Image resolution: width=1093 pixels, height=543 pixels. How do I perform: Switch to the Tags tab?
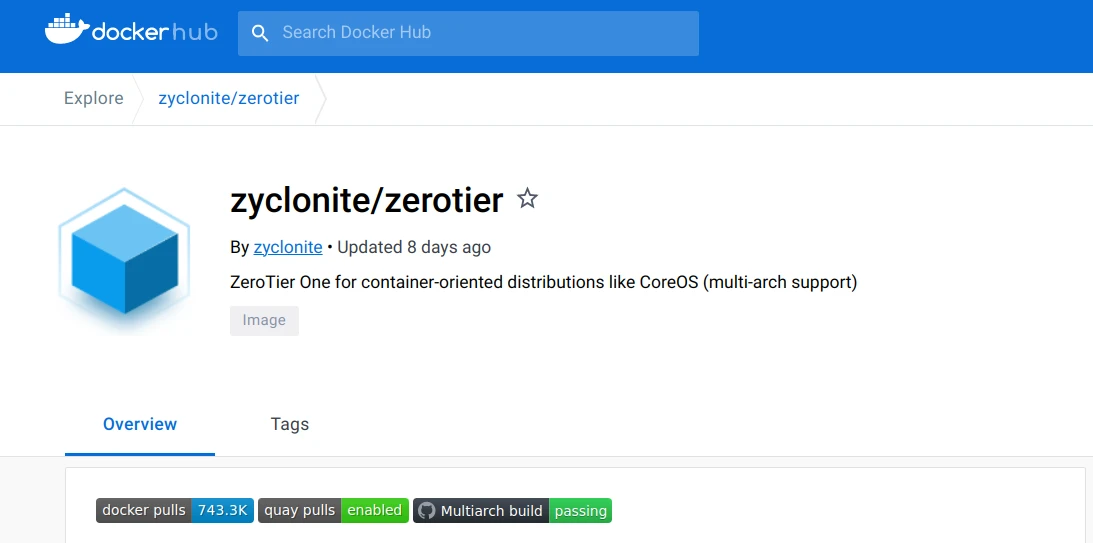coord(290,424)
